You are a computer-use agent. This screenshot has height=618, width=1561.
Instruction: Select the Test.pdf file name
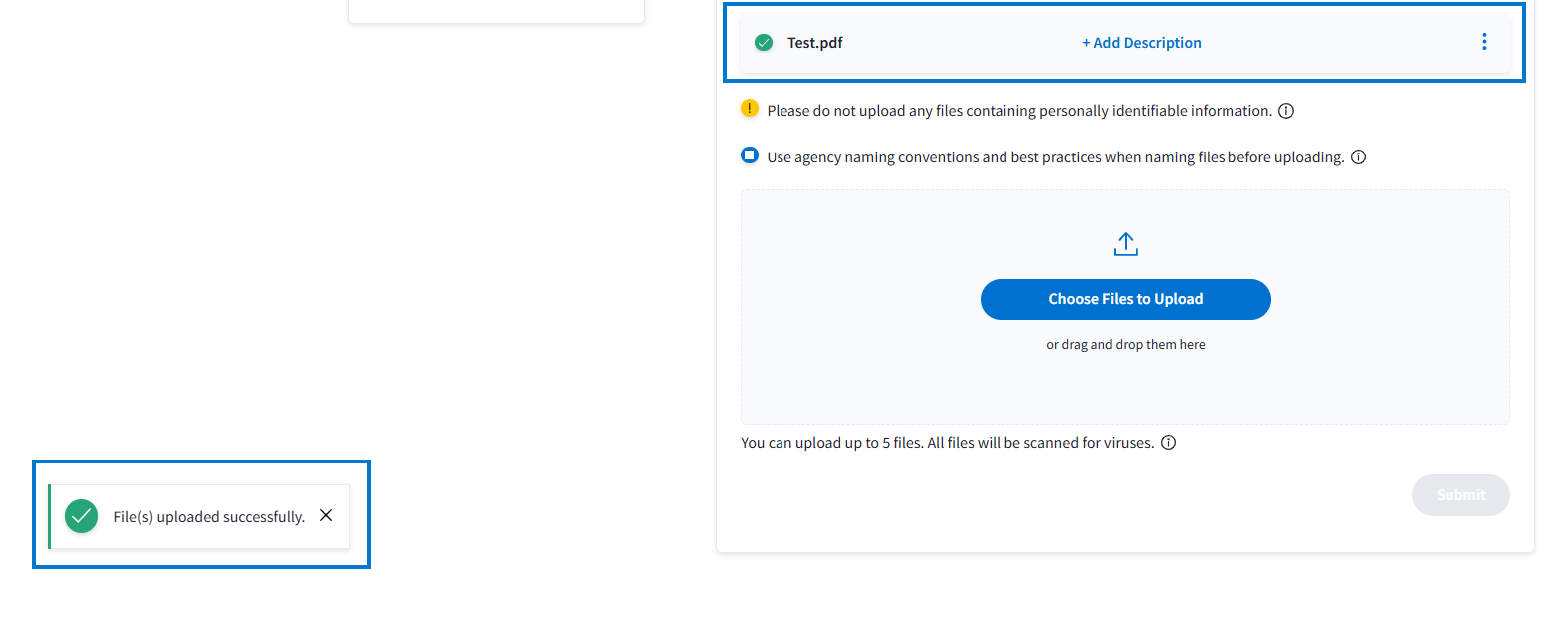coord(815,43)
